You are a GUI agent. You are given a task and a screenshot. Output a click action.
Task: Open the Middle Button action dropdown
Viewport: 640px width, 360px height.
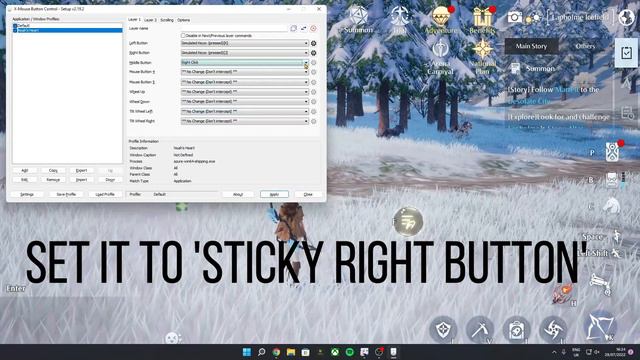[244, 62]
